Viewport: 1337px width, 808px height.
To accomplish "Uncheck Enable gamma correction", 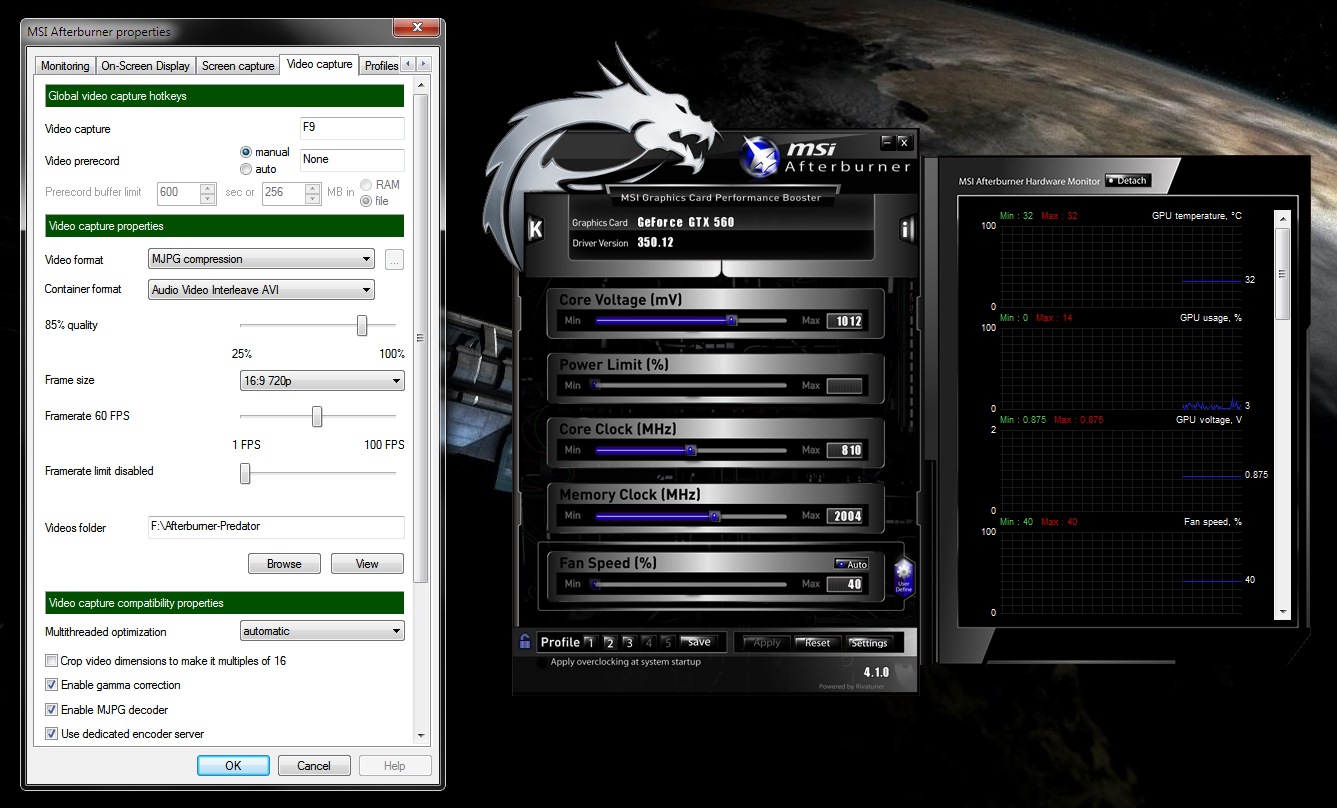I will click(52, 685).
